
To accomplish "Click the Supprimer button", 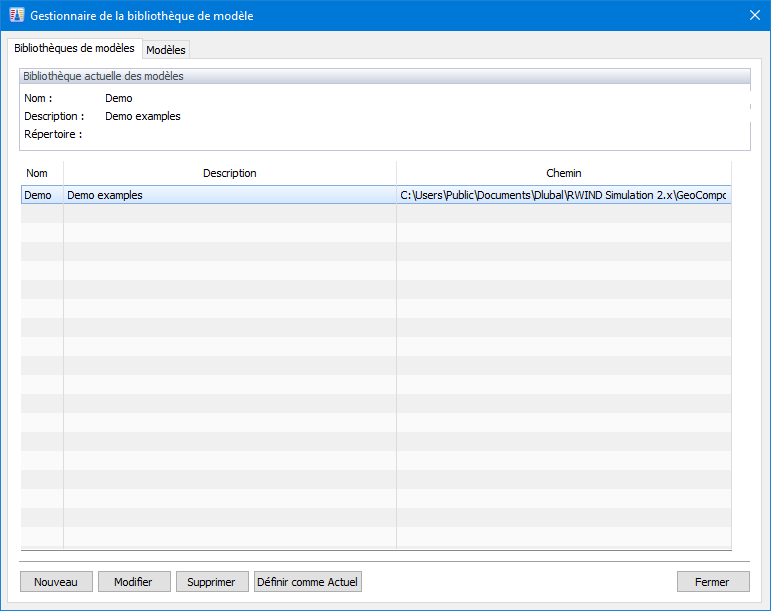I will click(212, 582).
